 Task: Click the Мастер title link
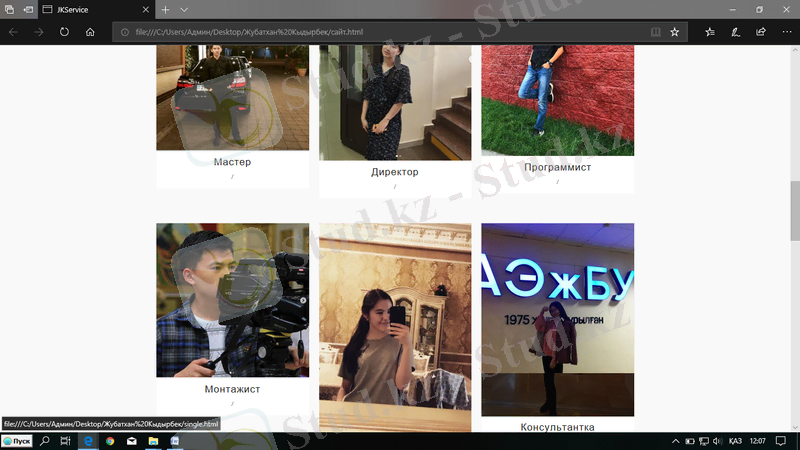232,162
